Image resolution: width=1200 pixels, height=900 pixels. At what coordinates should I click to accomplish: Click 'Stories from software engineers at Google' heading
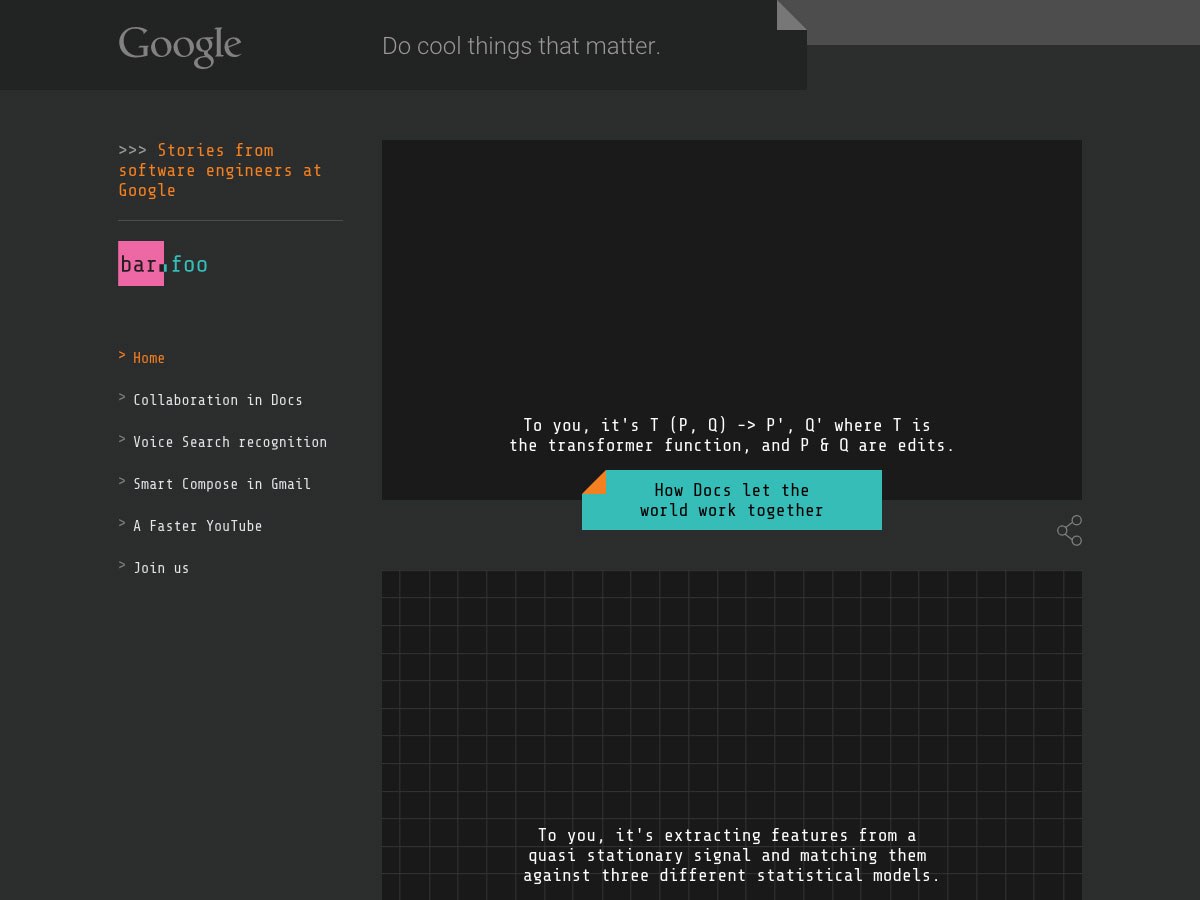(x=220, y=170)
